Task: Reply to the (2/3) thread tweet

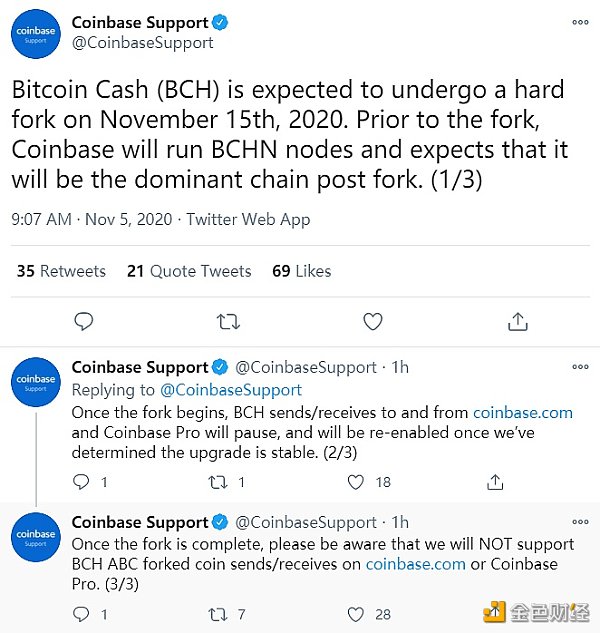Action: 82,482
